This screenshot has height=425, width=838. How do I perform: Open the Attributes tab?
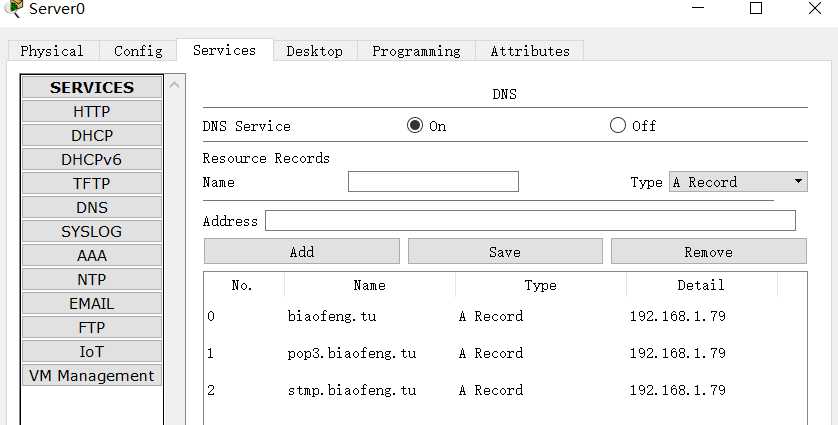530,51
